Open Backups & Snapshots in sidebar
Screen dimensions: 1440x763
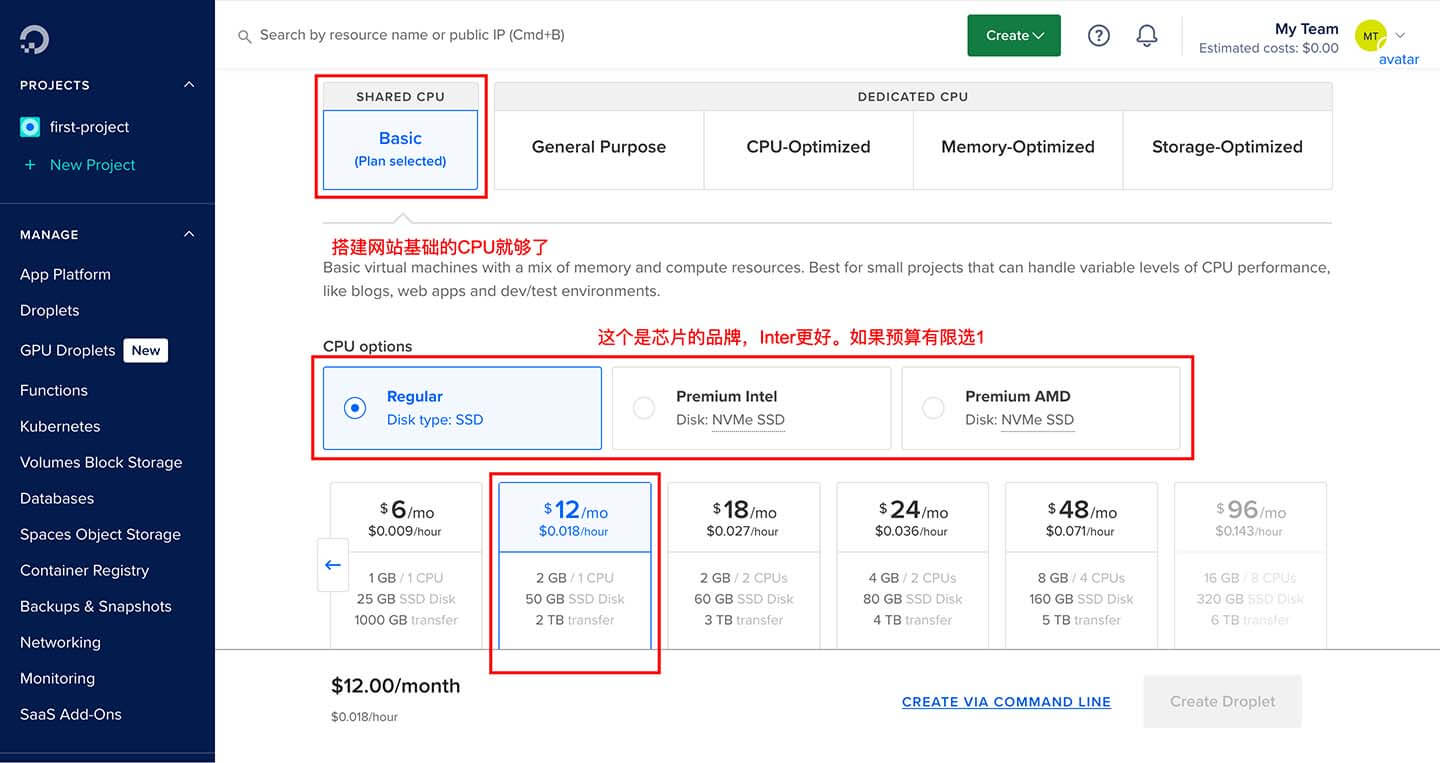[x=95, y=606]
